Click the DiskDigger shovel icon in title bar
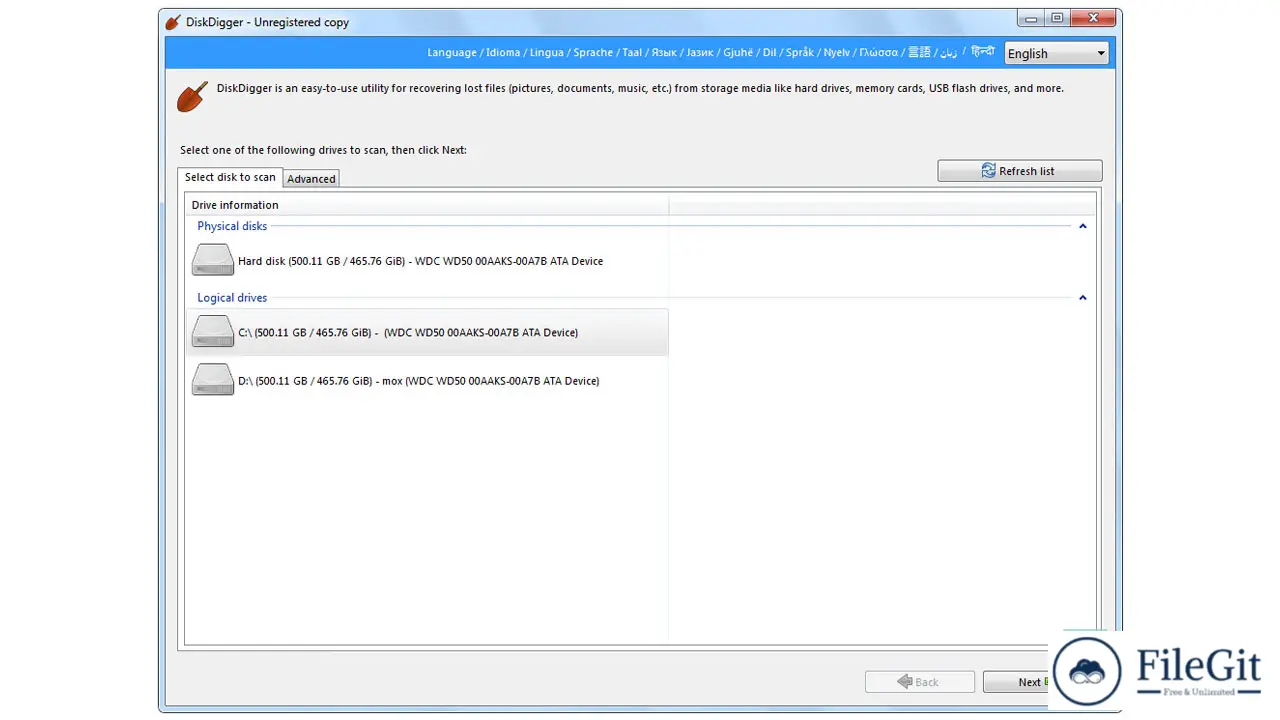The width and height of the screenshot is (1280, 720). [173, 22]
